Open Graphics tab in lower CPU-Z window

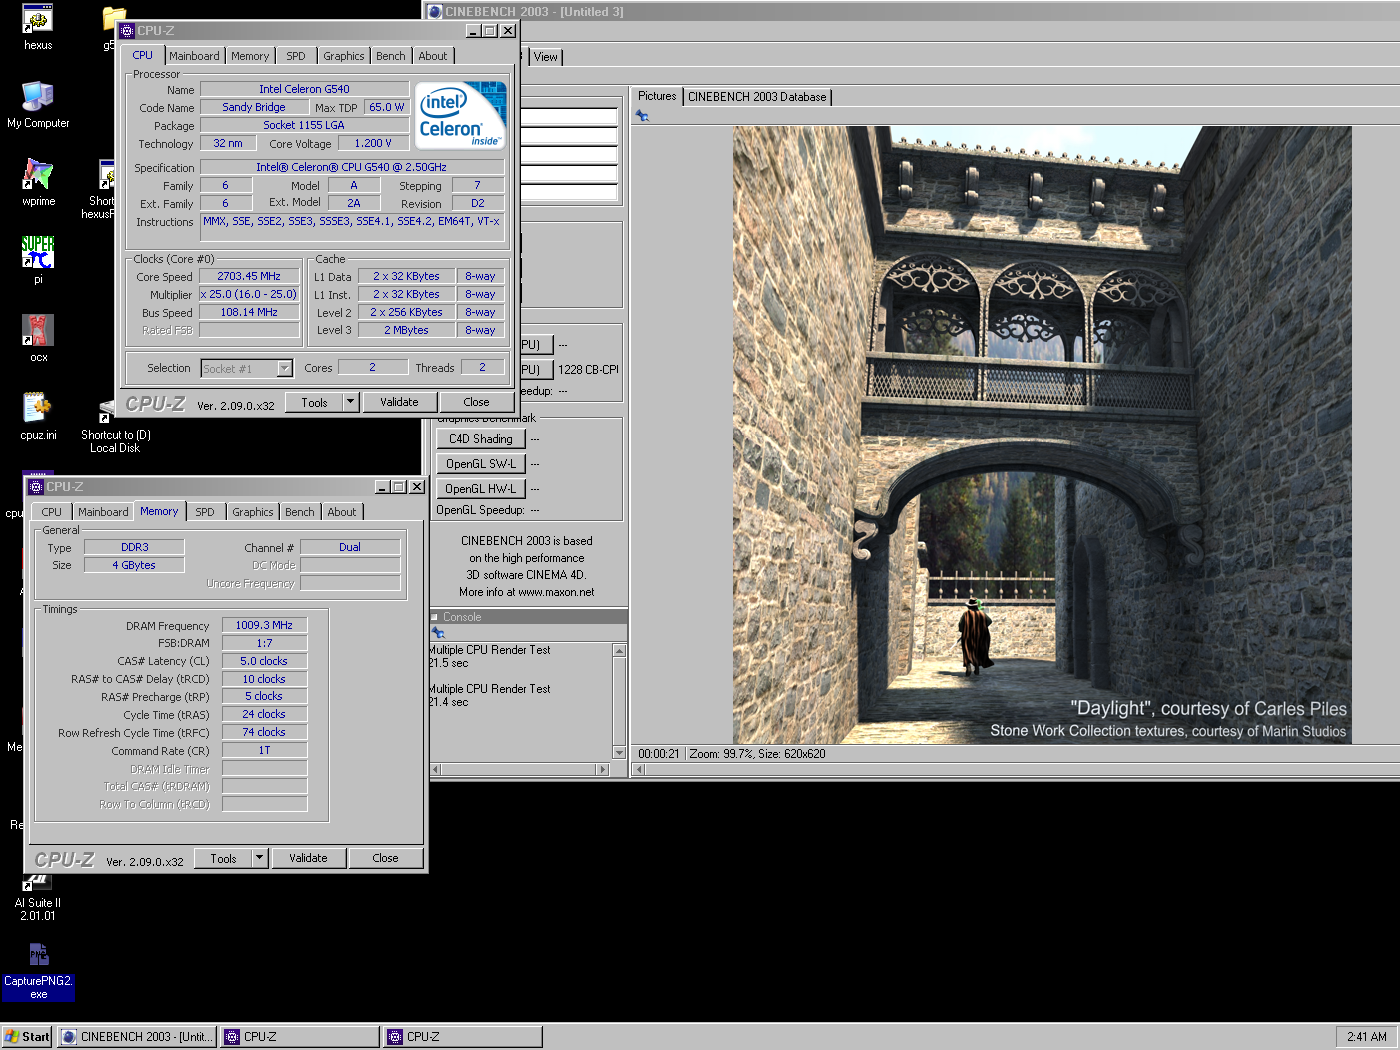(253, 512)
